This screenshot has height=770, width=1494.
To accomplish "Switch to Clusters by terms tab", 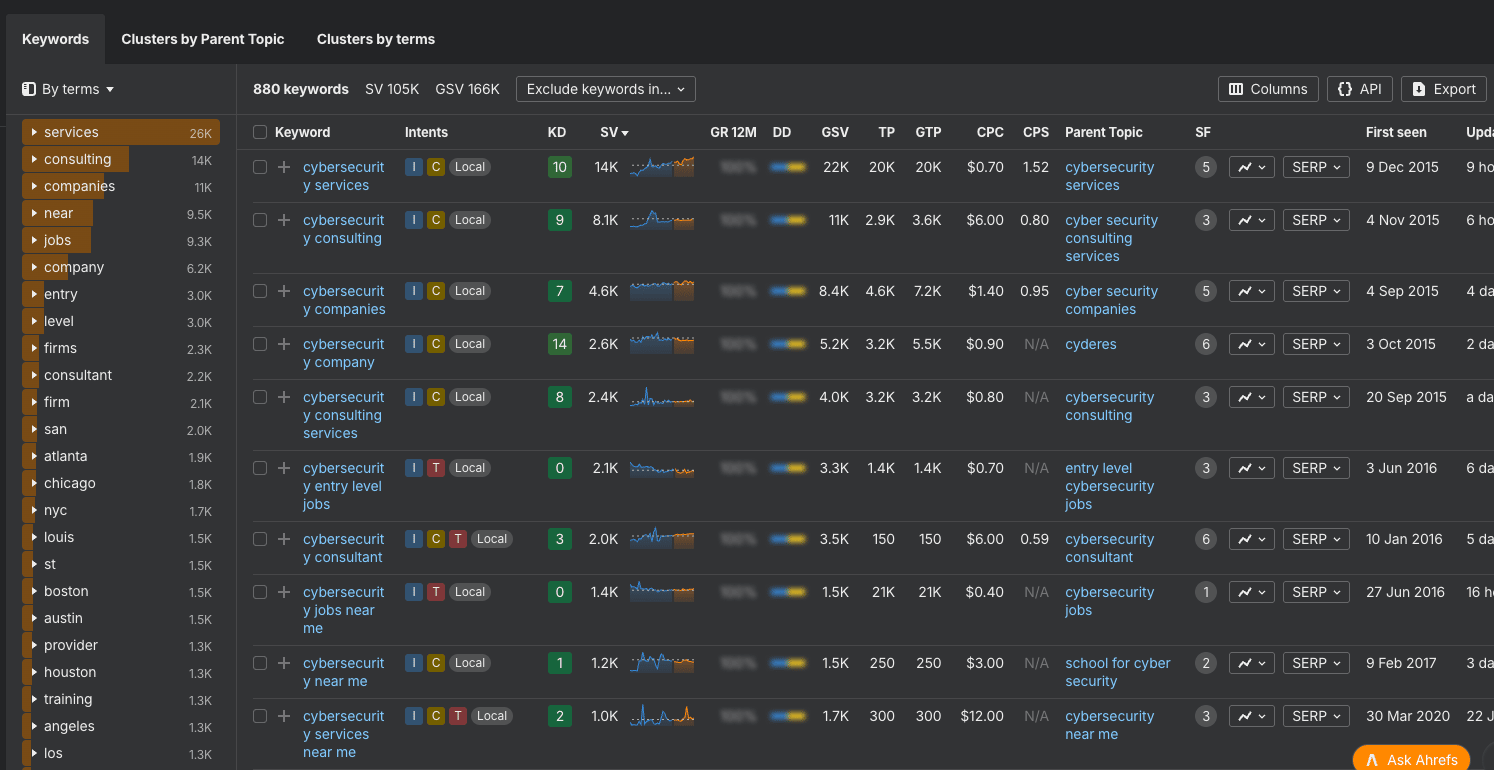I will [x=376, y=39].
